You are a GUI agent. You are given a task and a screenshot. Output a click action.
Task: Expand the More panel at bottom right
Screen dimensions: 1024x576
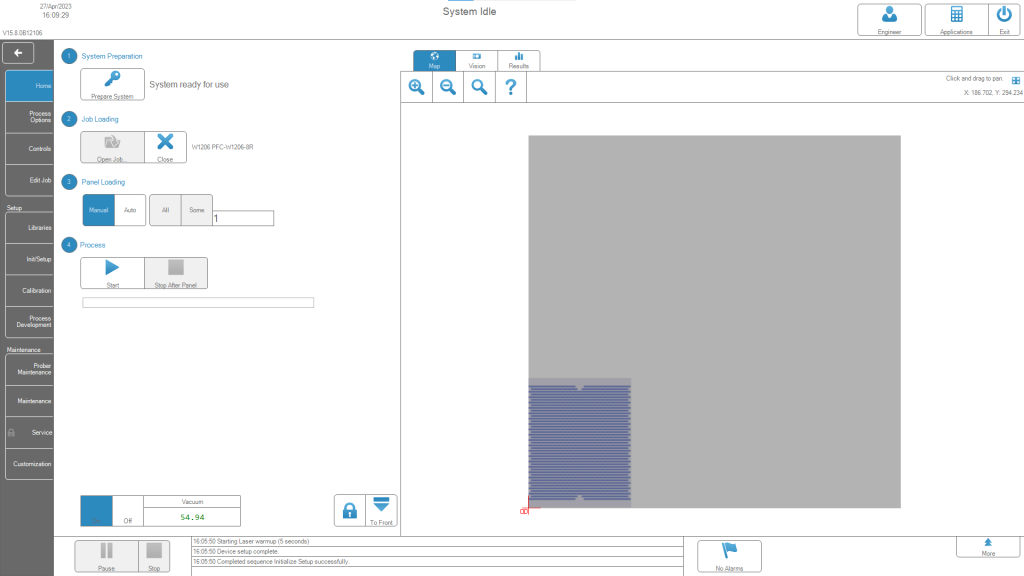coord(988,546)
